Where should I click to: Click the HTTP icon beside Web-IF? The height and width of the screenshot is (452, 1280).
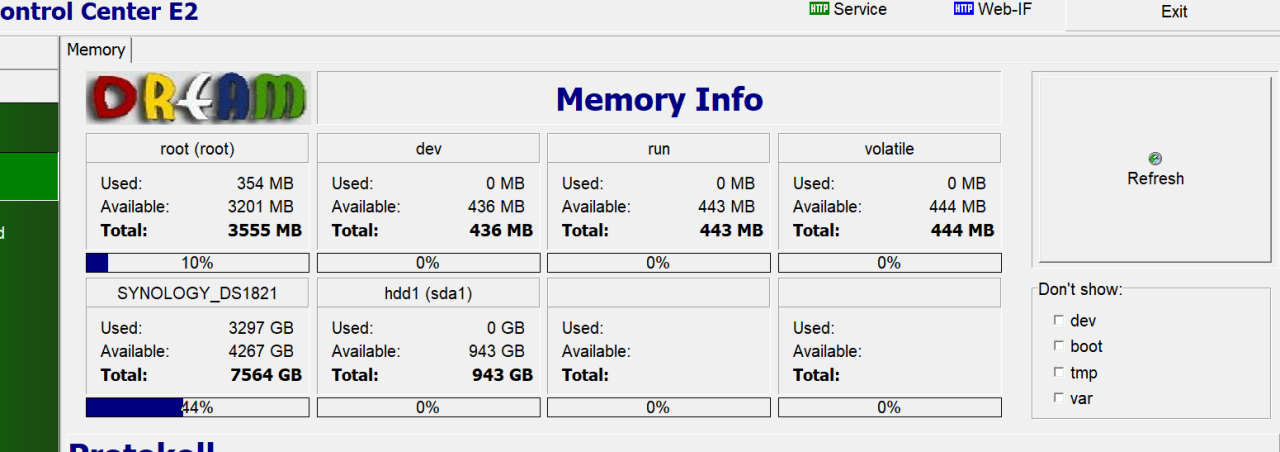pyautogui.click(x=963, y=9)
